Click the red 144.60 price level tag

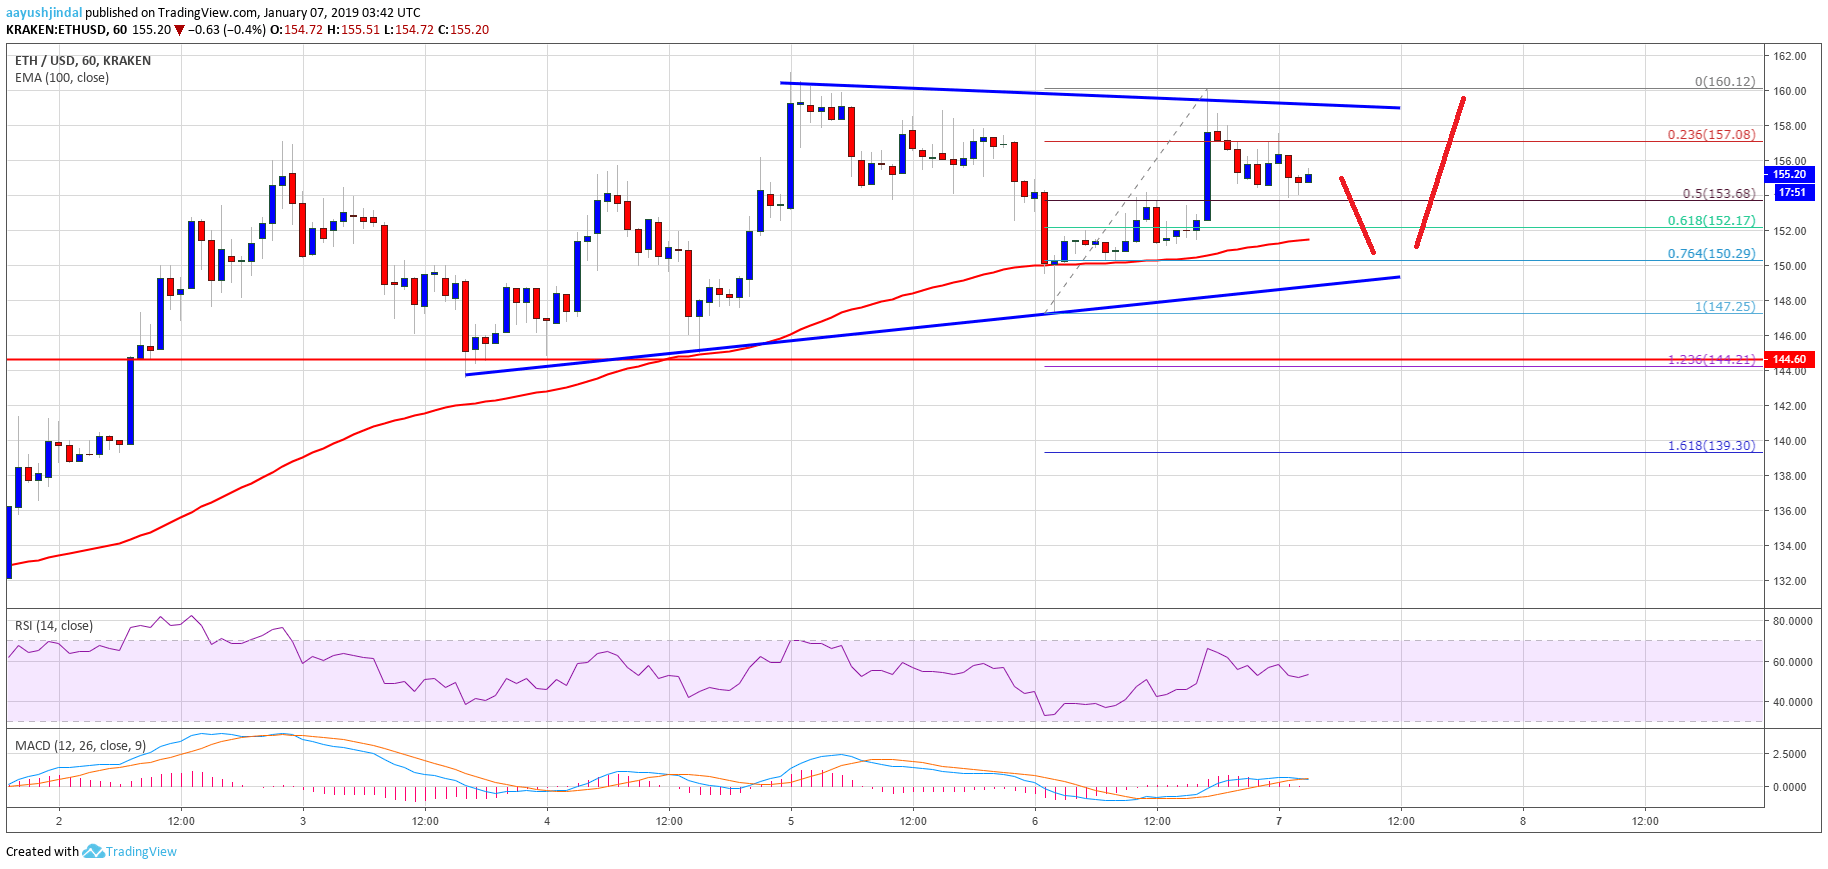1790,359
